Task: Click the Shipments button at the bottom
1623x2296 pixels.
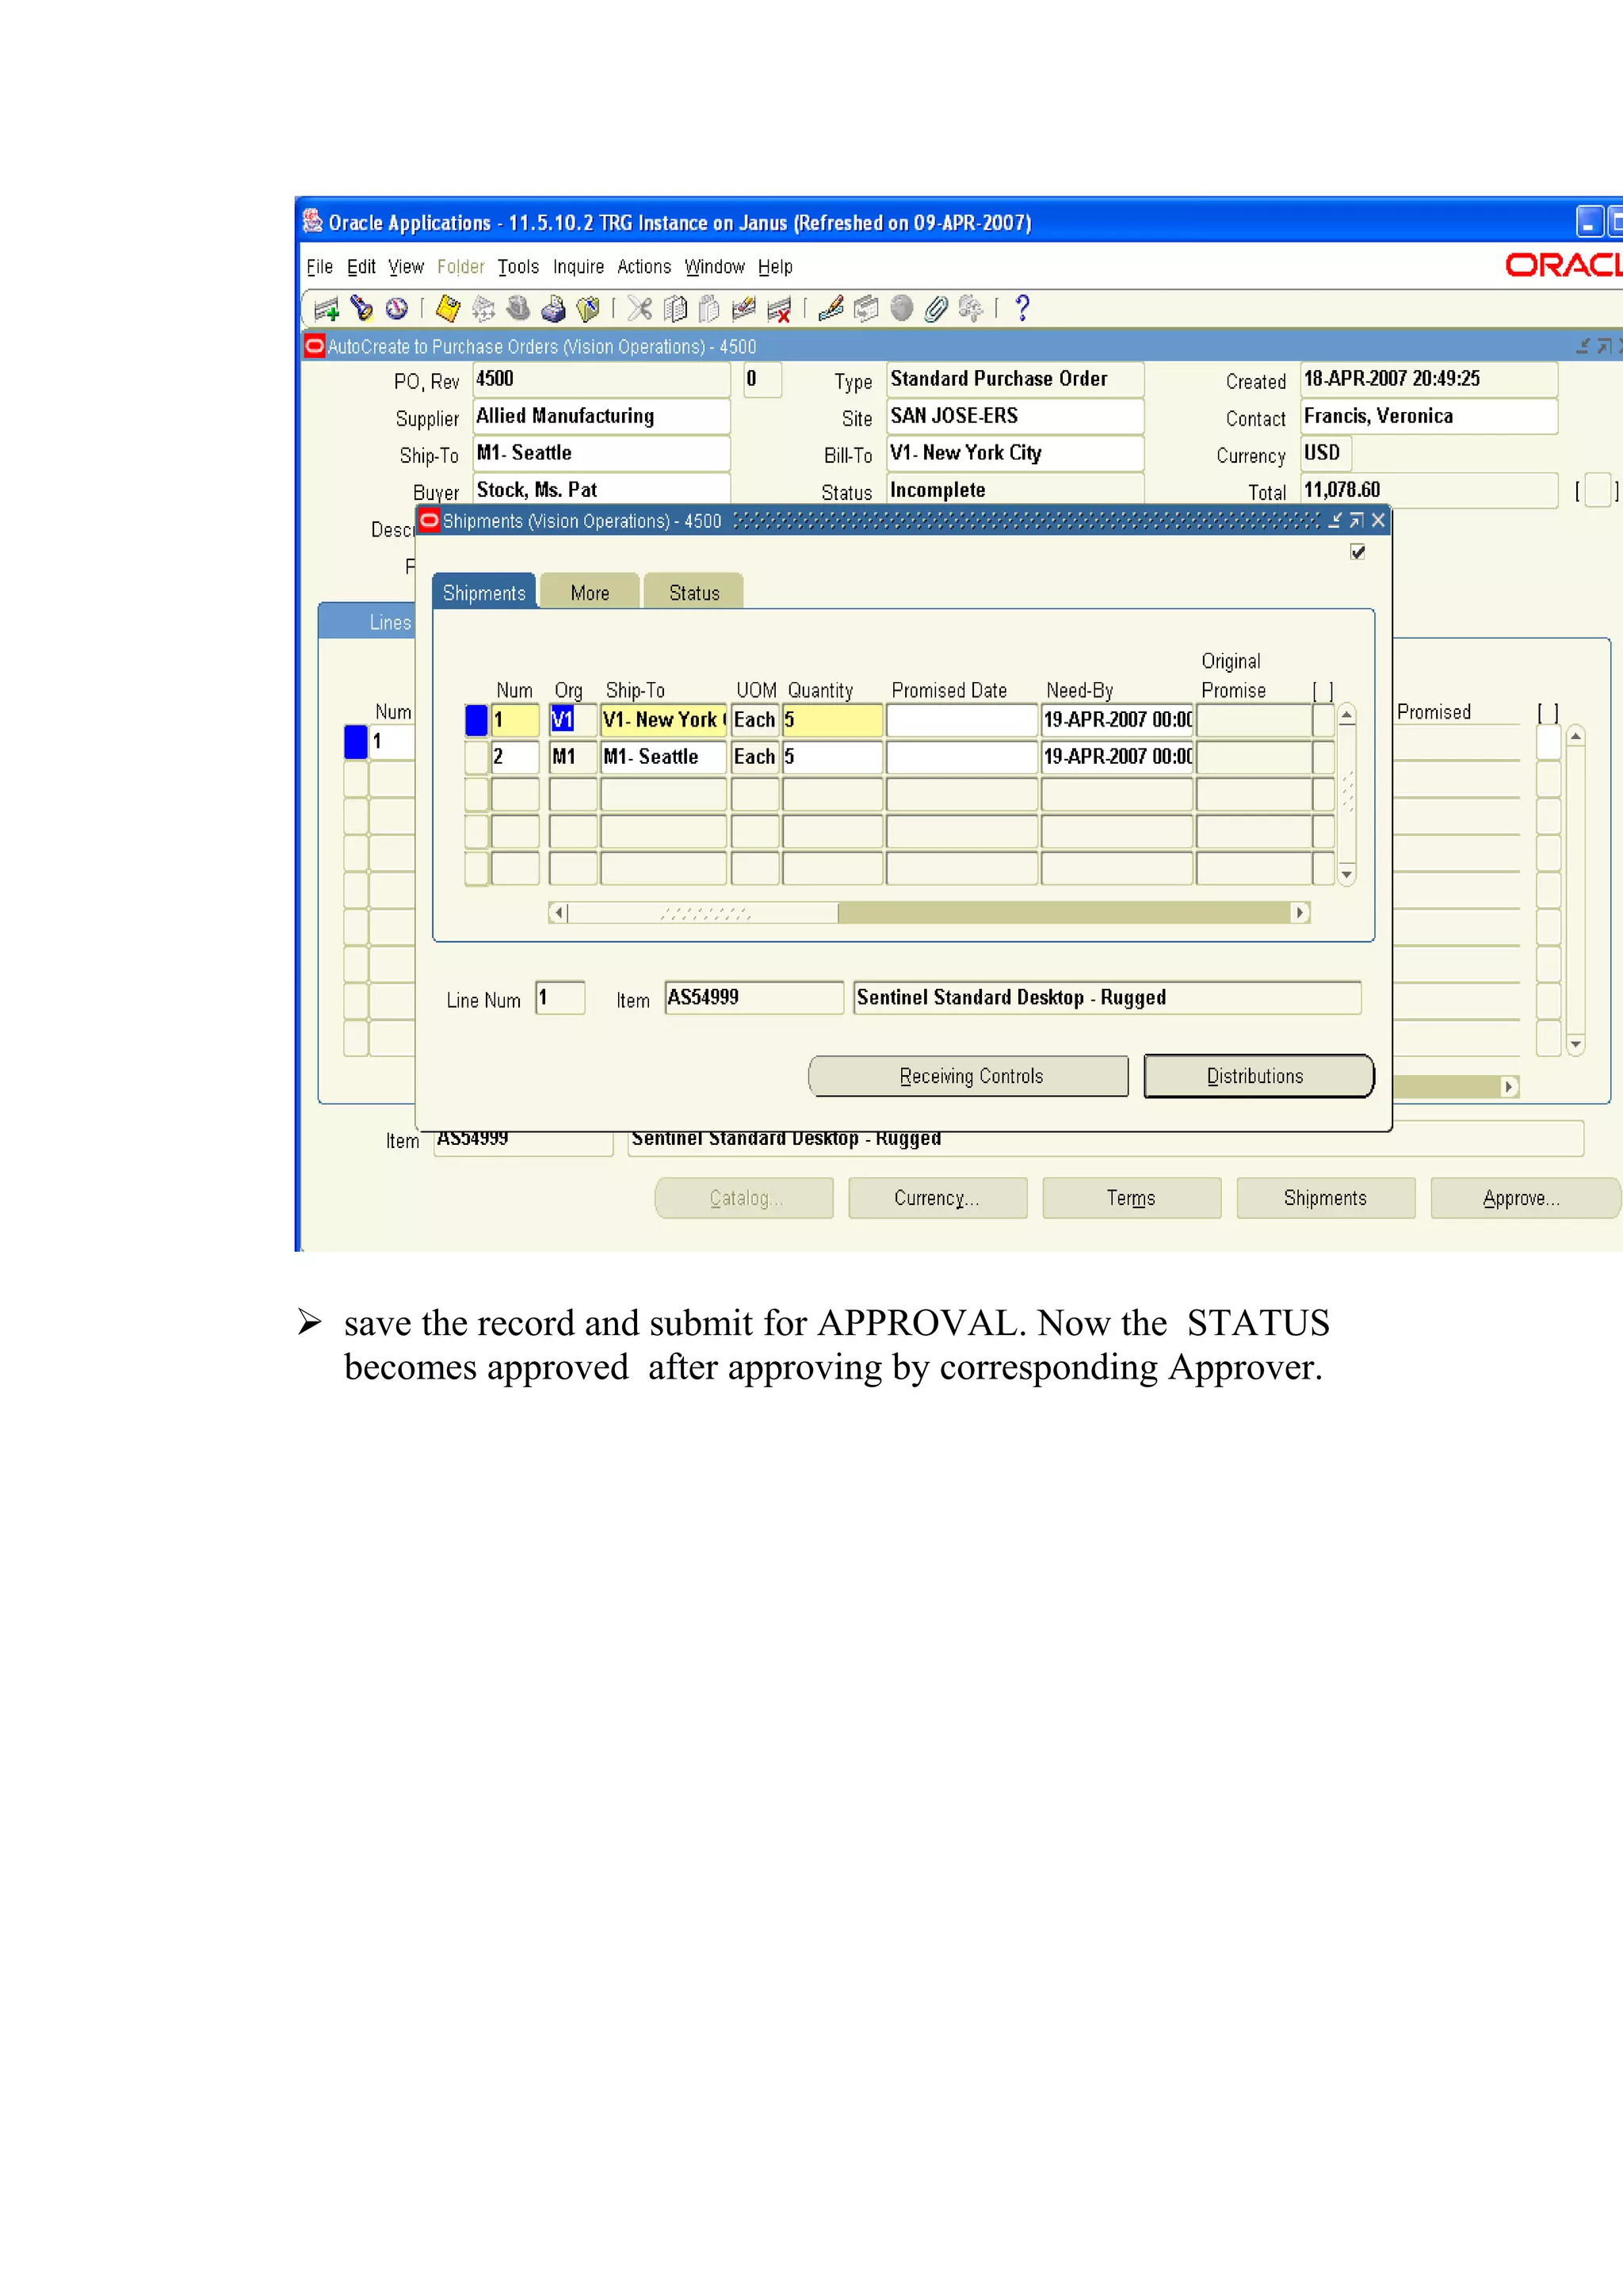Action: [x=1325, y=1198]
